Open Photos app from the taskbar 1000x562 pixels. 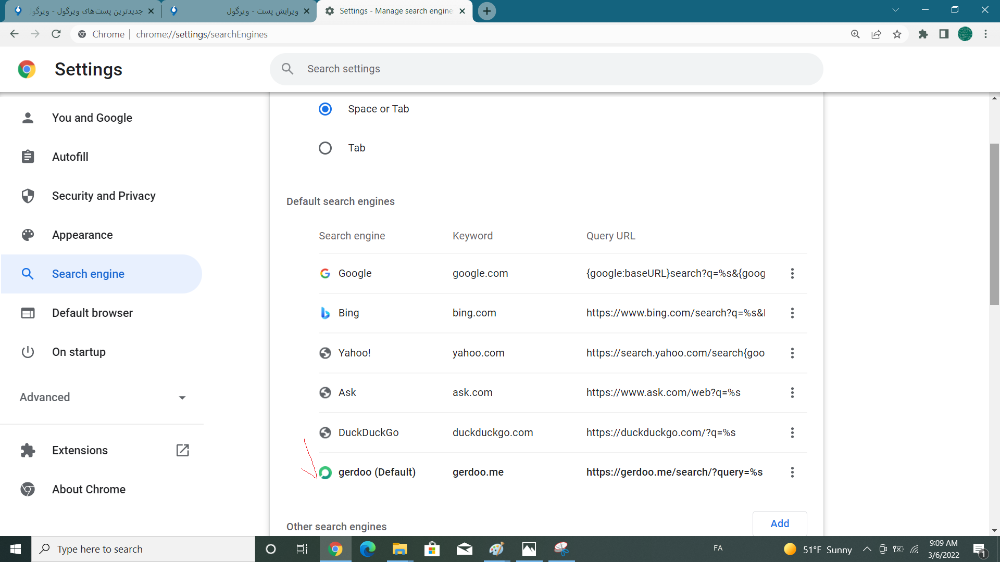(529, 549)
